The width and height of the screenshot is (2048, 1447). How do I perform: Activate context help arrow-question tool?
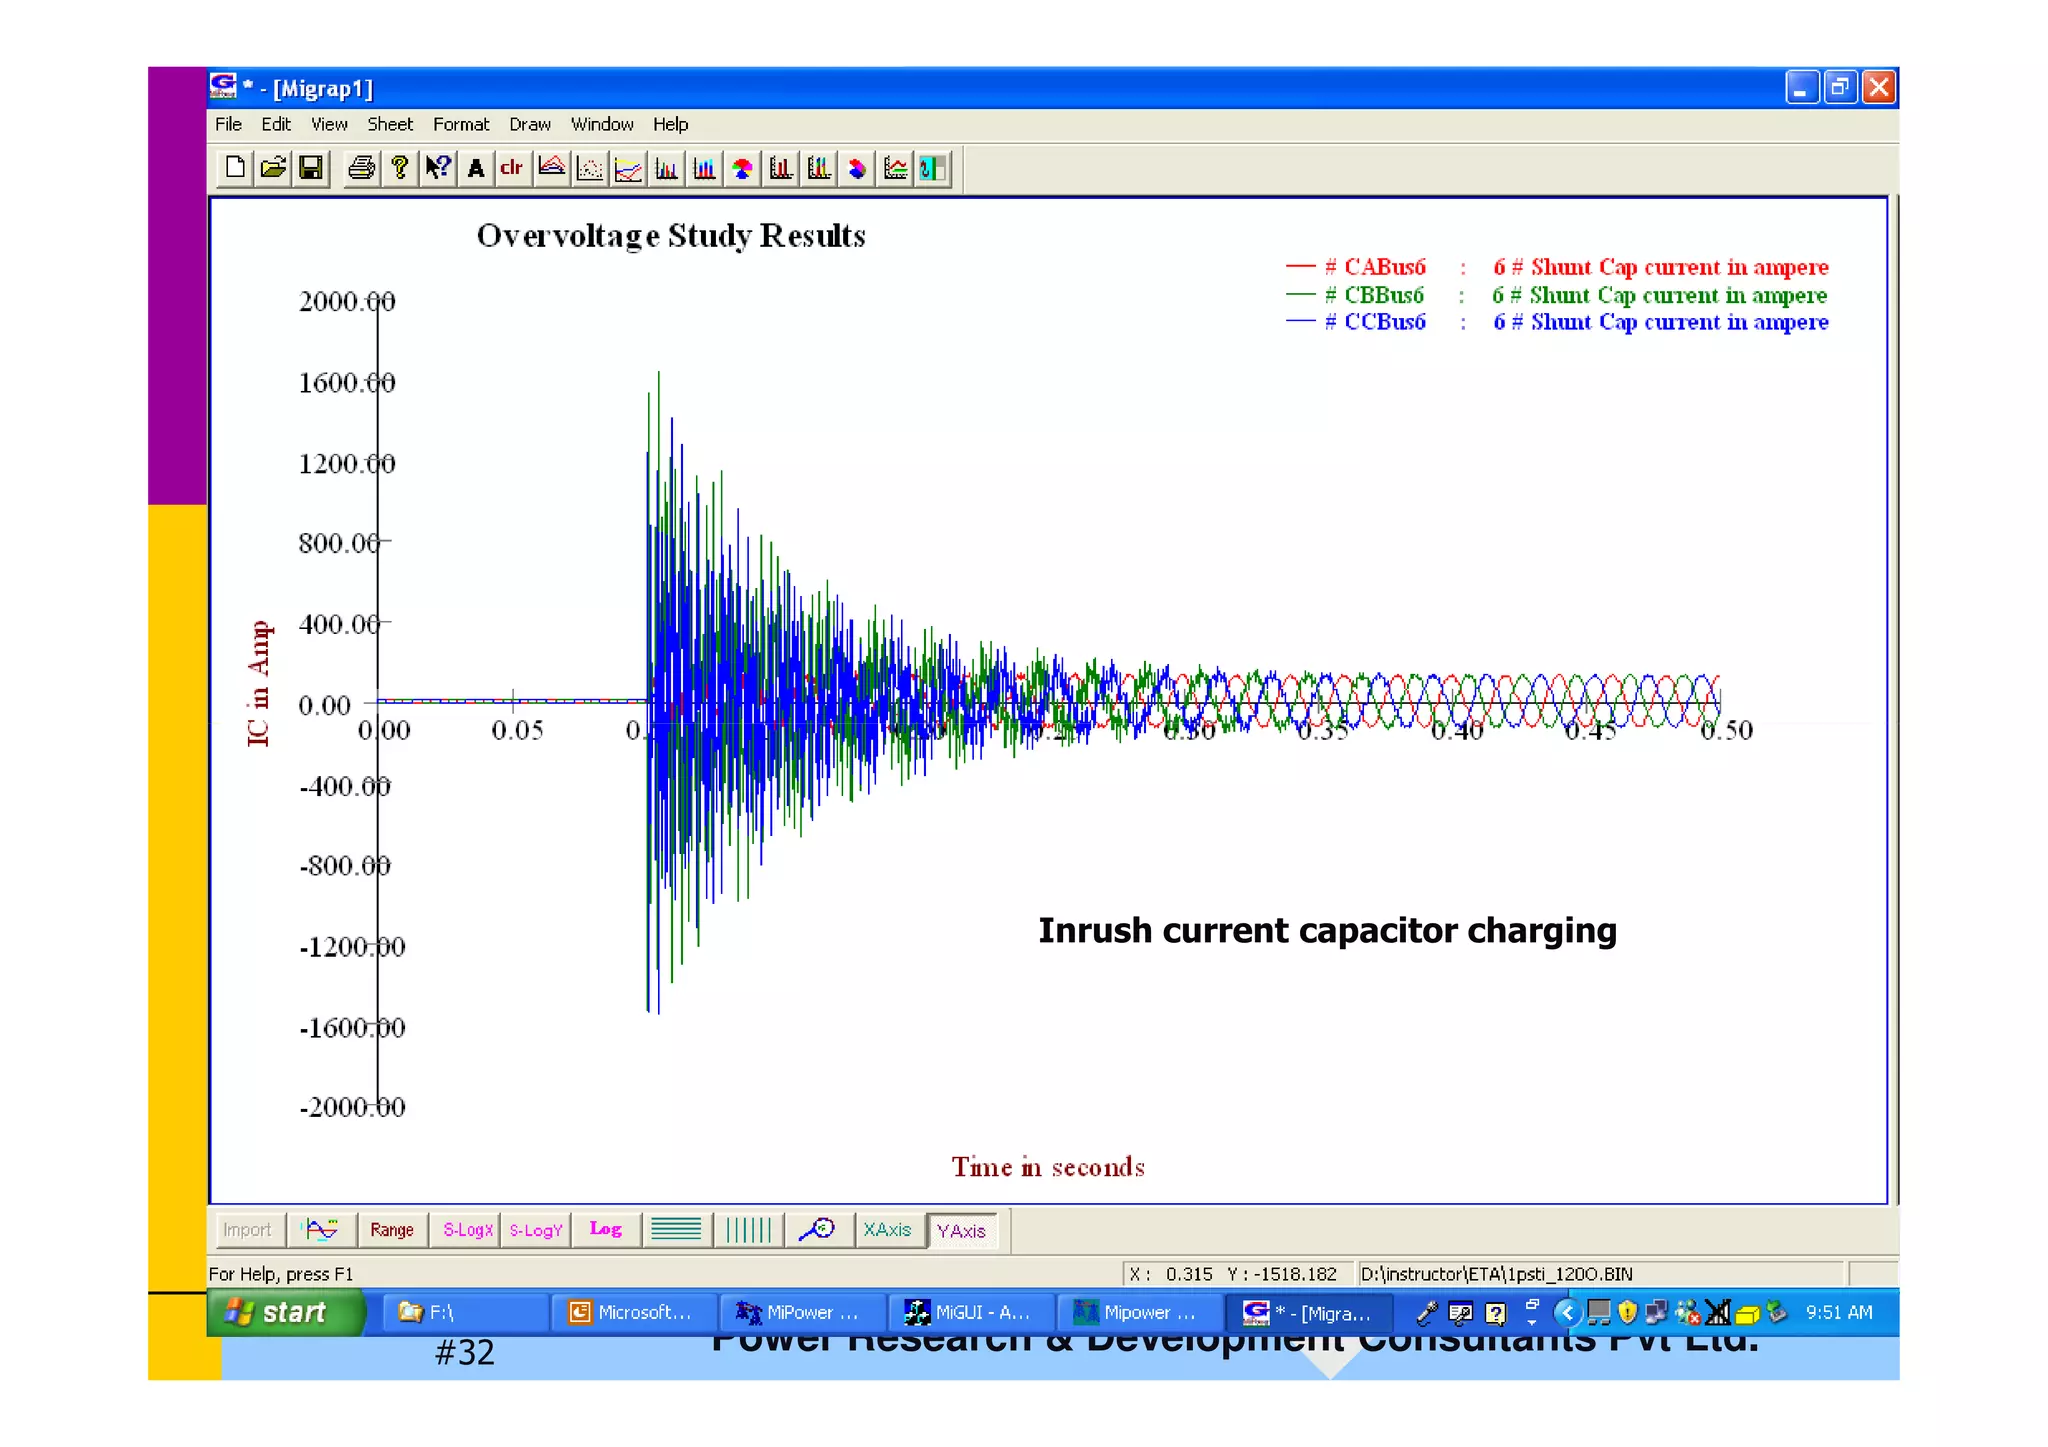click(438, 167)
